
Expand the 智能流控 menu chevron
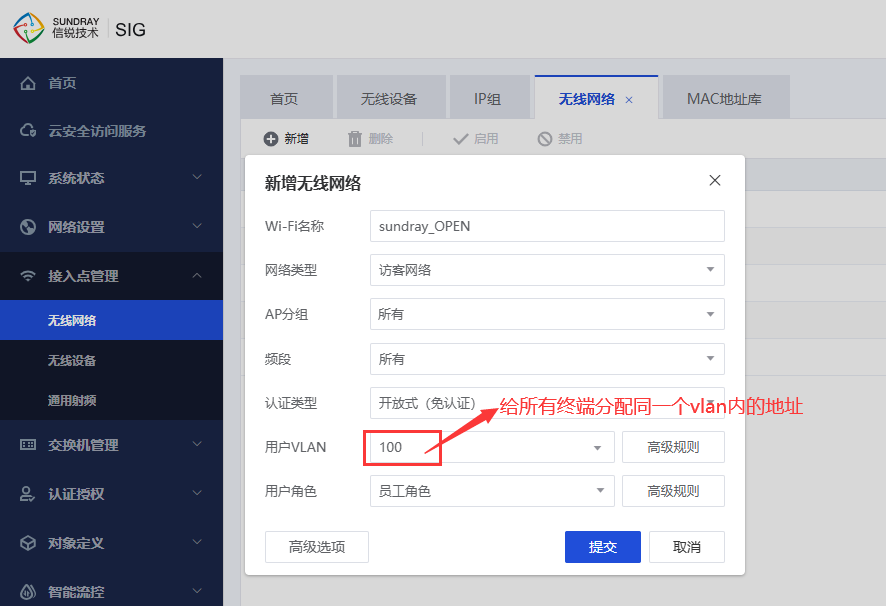[x=197, y=591]
